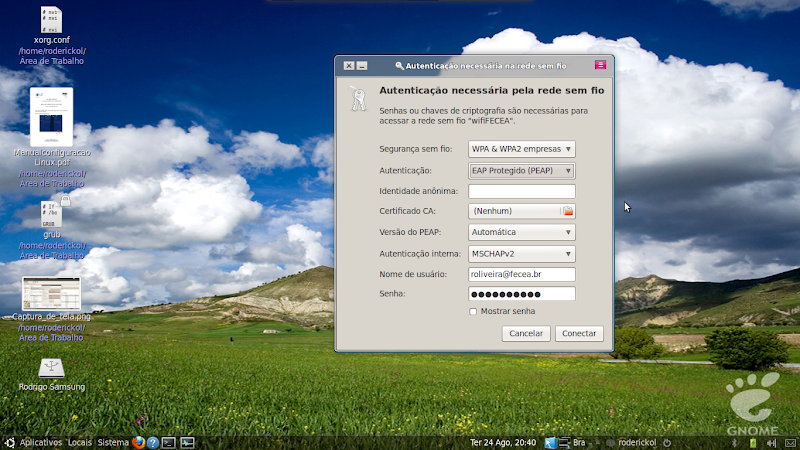Open the ManualconfiguracaoLinux.pdf desktop thumbnail
This screenshot has width=800, height=450.
click(52, 116)
